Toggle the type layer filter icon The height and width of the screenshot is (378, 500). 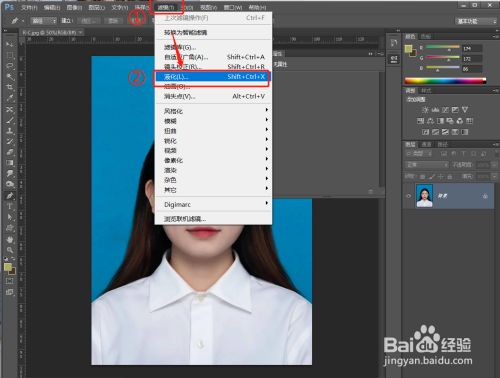(x=464, y=154)
